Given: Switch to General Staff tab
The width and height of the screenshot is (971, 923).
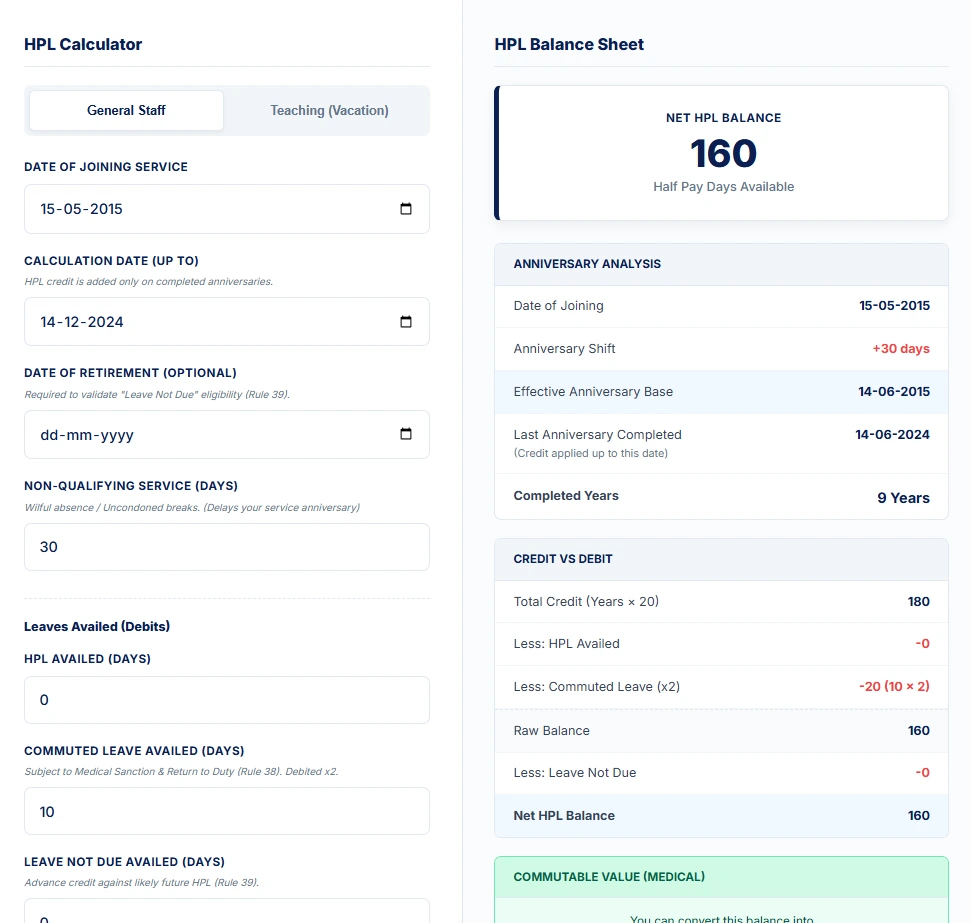Looking at the screenshot, I should [x=126, y=111].
